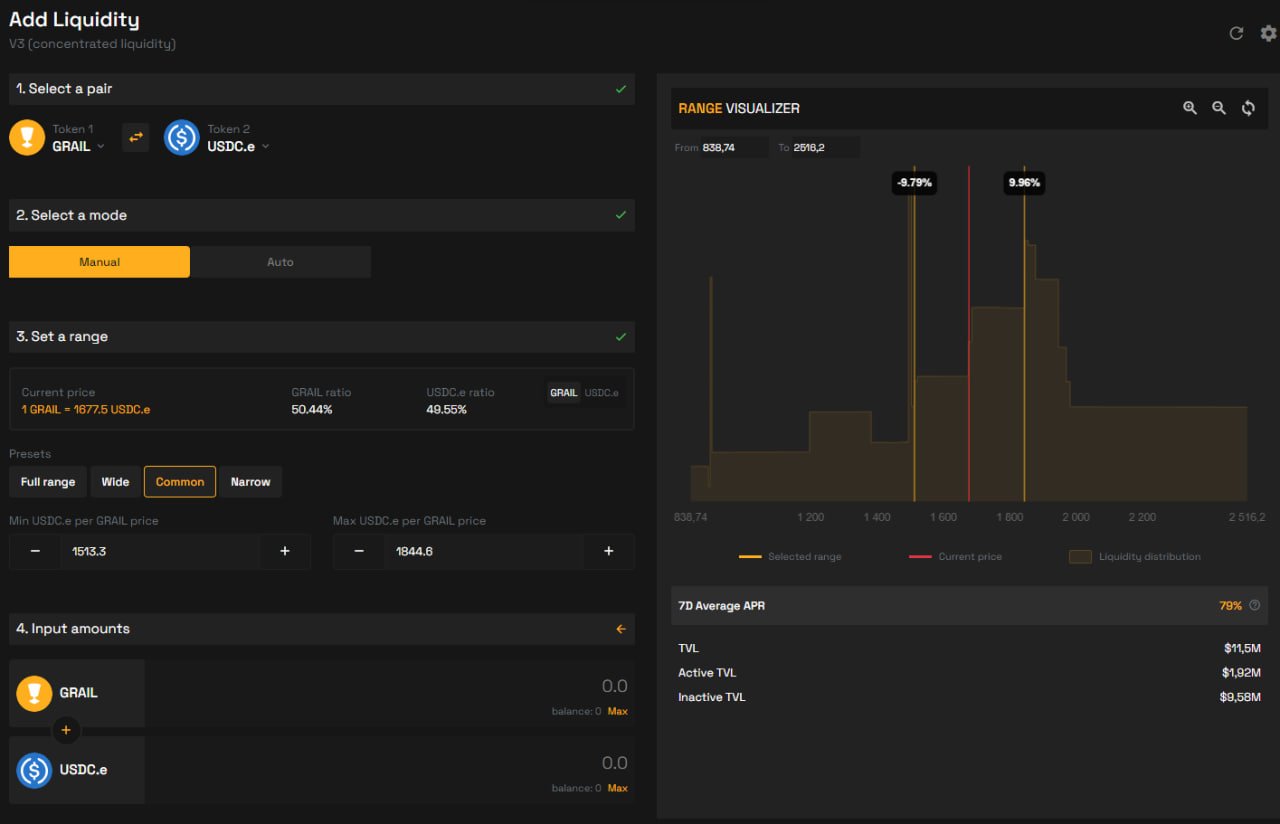Image resolution: width=1280 pixels, height=824 pixels.
Task: Open settings via the gear icon
Action: [x=1268, y=33]
